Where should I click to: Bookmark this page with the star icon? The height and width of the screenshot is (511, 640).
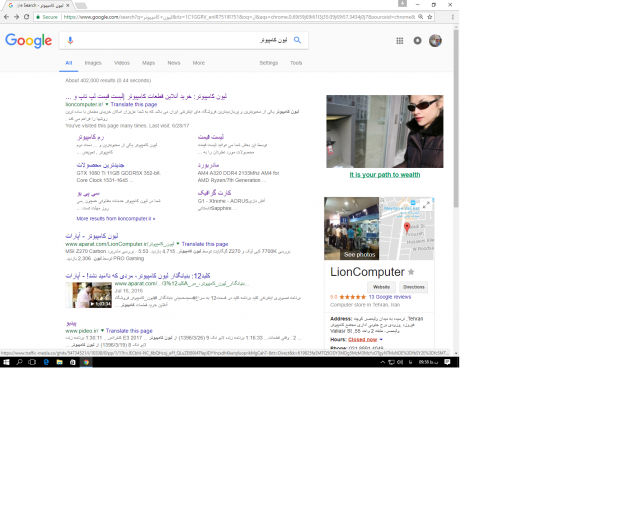click(x=430, y=17)
